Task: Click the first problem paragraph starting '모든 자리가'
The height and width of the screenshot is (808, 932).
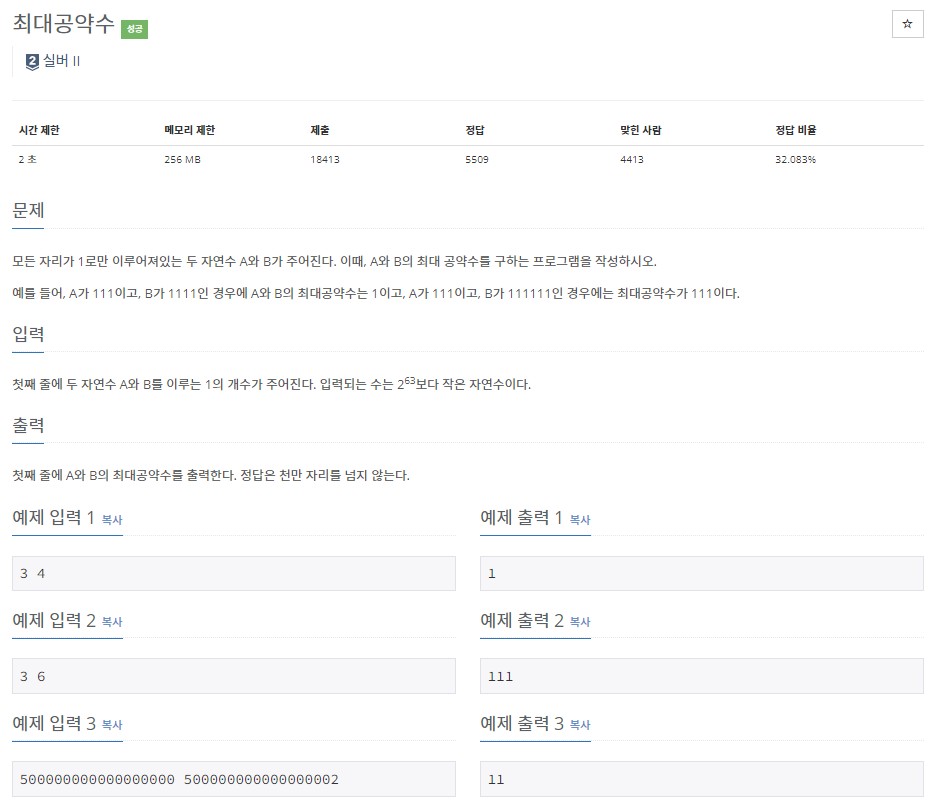Action: (334, 261)
